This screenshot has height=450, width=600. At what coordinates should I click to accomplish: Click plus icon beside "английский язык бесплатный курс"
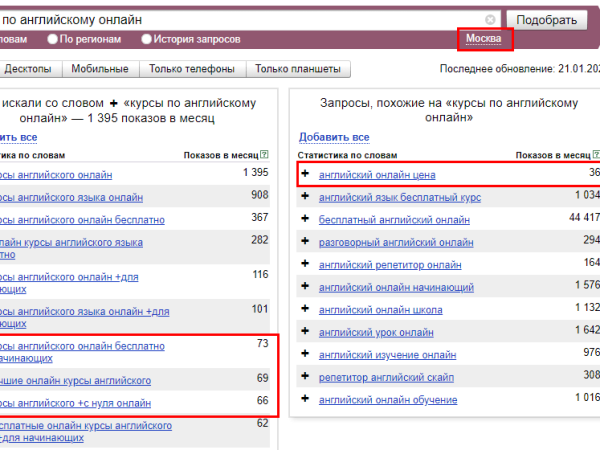305,197
